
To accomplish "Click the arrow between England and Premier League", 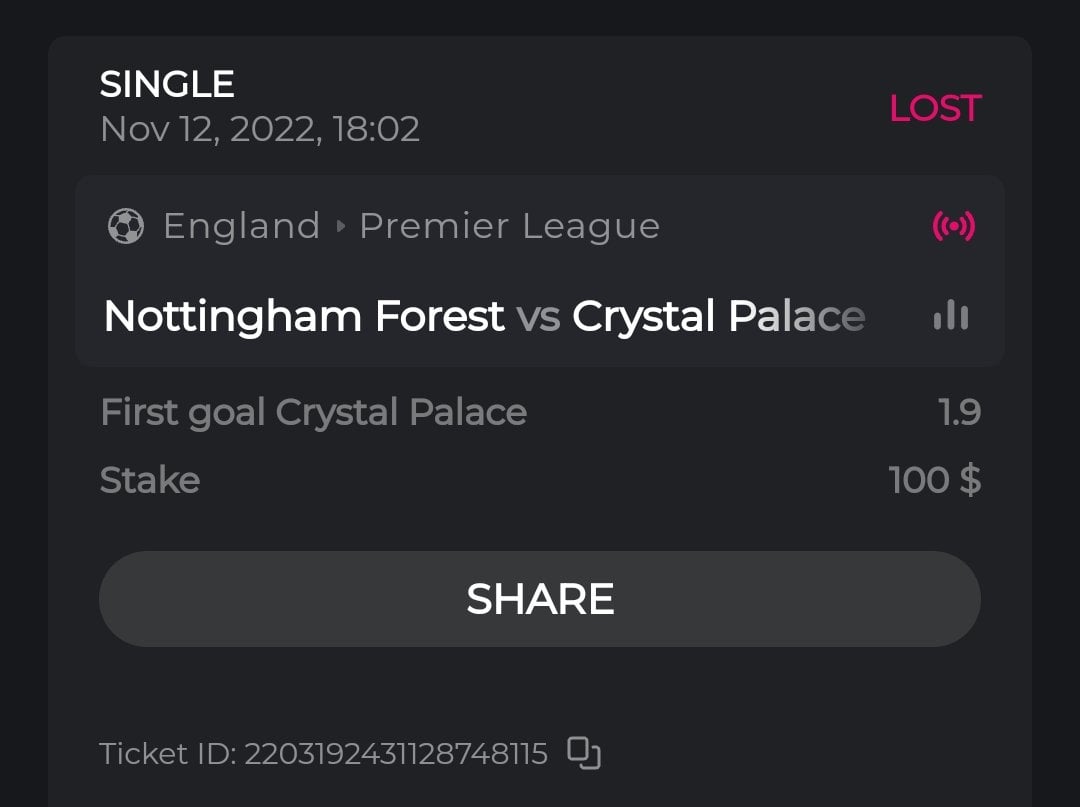I will [x=340, y=226].
